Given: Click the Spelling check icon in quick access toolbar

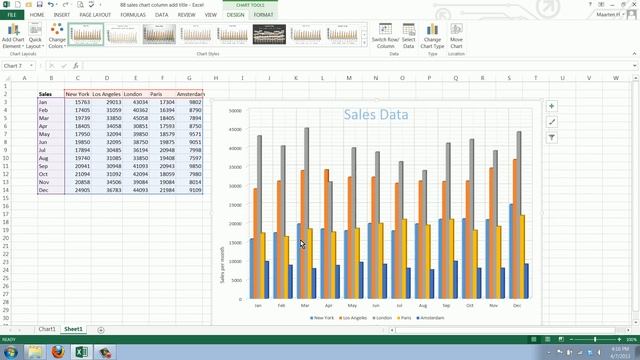Looking at the screenshot, I should click(x=91, y=4).
